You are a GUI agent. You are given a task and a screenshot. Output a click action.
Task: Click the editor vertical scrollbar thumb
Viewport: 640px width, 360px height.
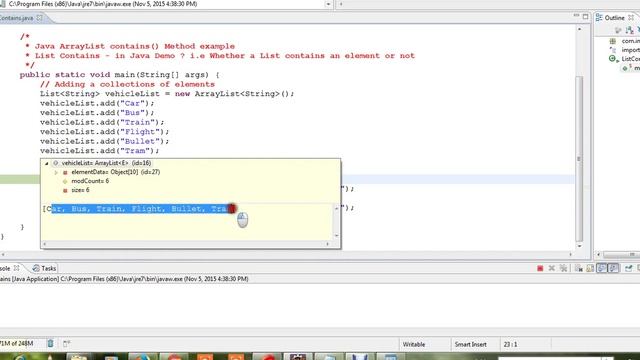(x=579, y=158)
